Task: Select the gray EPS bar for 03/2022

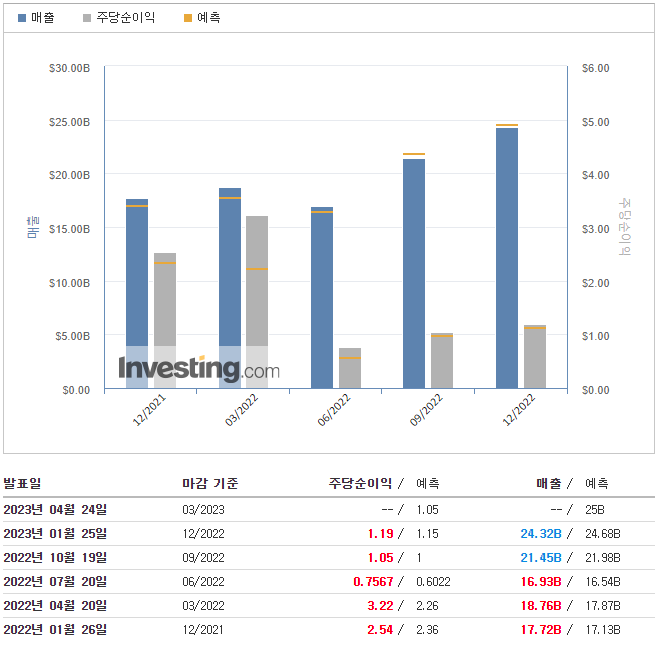Action: pyautogui.click(x=257, y=302)
